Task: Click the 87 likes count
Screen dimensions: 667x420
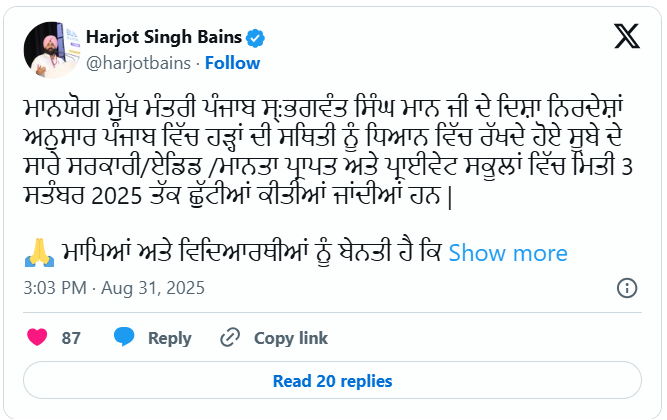Action: [x=71, y=338]
